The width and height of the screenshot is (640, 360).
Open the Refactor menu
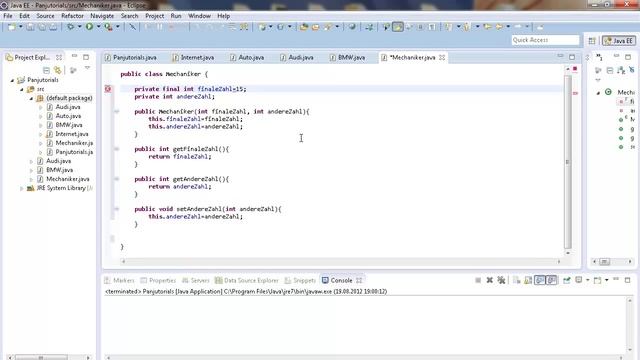(x=72, y=16)
